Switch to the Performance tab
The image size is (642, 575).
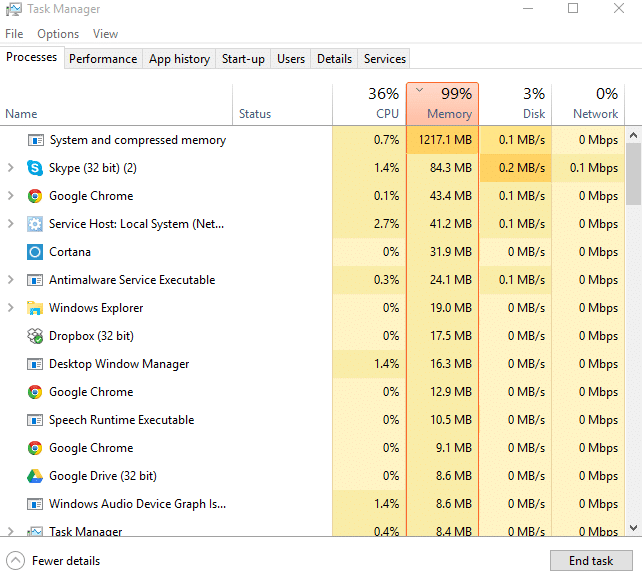pyautogui.click(x=103, y=59)
